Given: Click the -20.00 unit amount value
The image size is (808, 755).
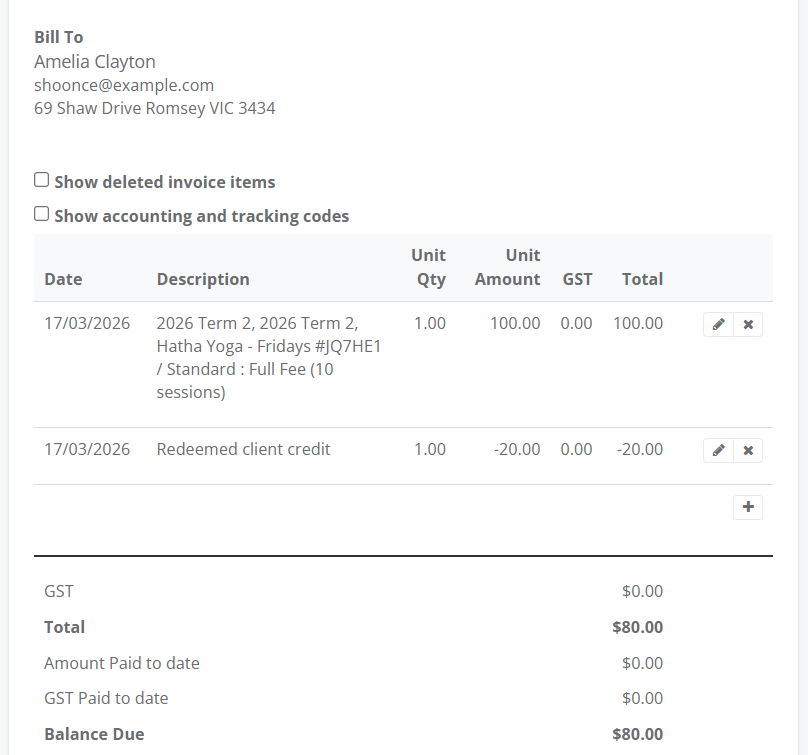Looking at the screenshot, I should (517, 449).
